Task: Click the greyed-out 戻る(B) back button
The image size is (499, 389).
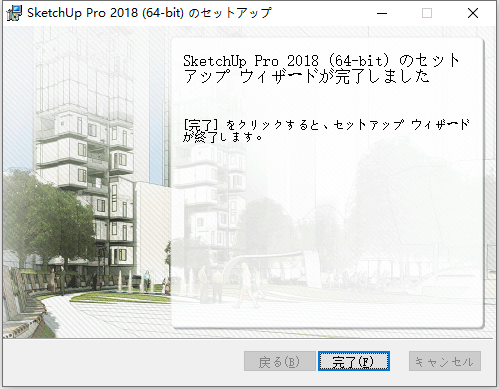Action: pos(280,361)
